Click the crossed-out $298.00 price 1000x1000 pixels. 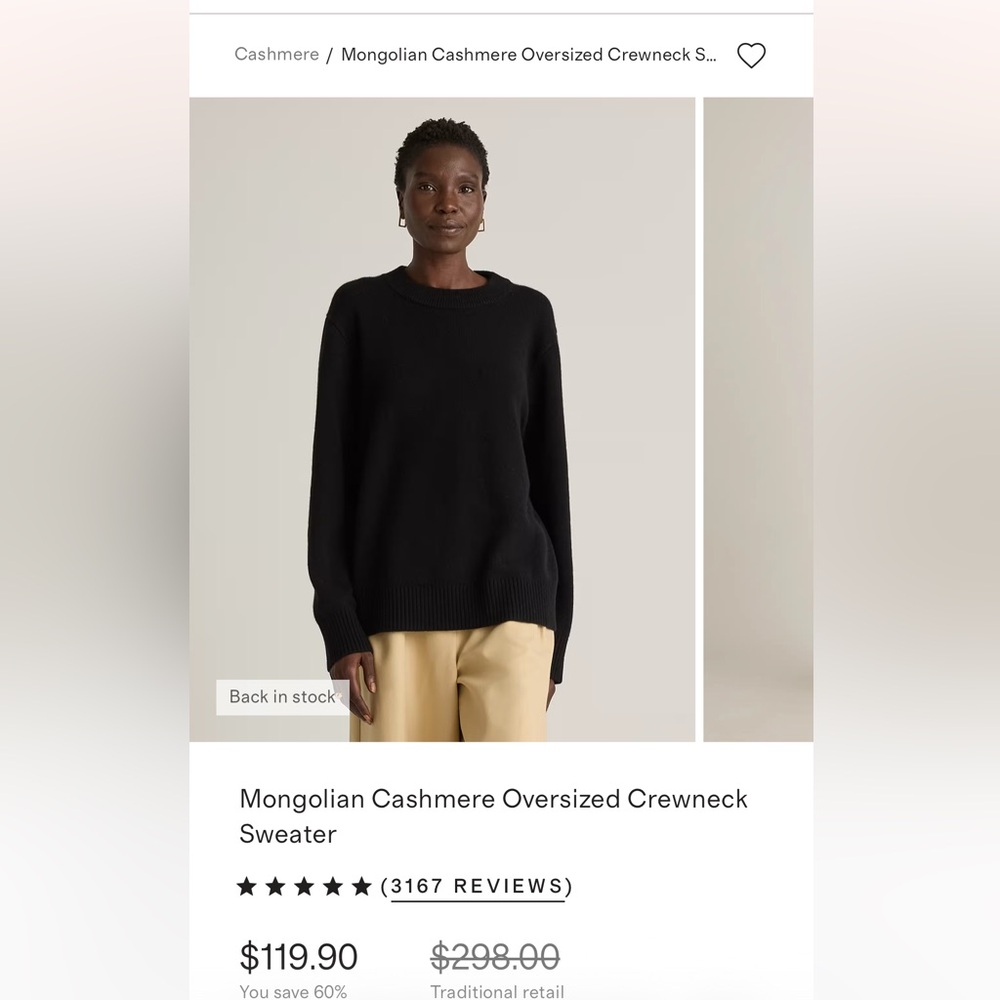(x=497, y=957)
